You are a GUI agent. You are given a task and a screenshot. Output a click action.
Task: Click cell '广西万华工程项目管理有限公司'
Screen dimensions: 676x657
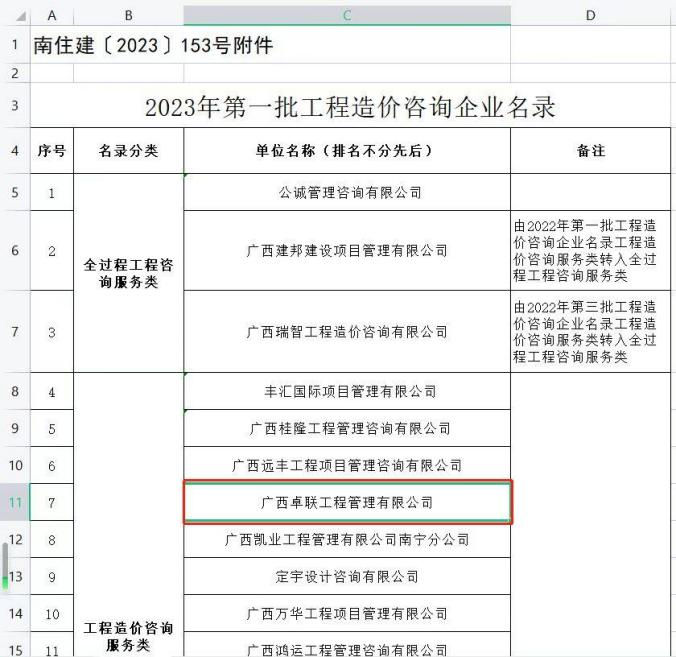pos(347,613)
